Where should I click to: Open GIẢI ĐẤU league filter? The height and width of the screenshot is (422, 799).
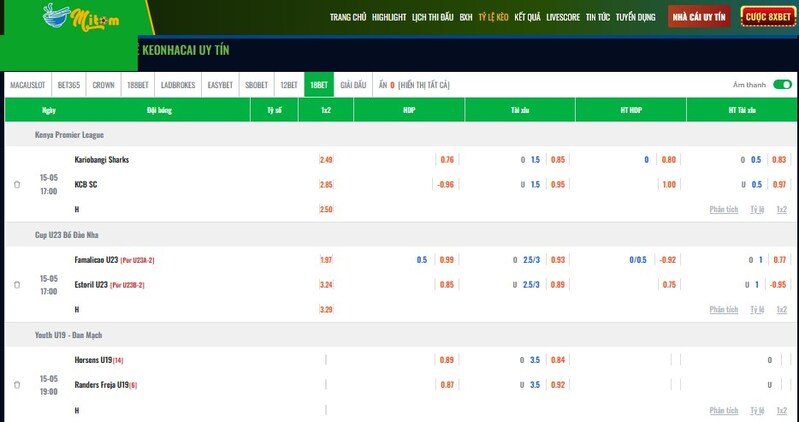pos(353,85)
